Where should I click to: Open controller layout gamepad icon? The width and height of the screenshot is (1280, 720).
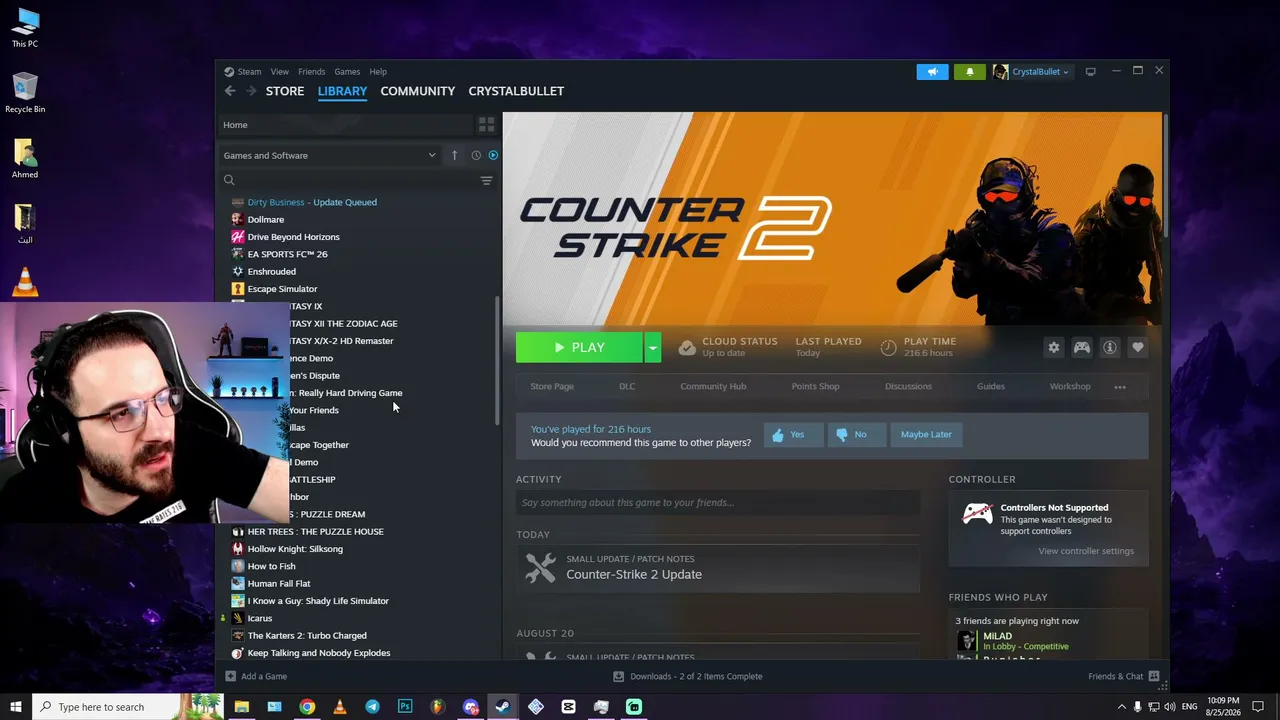1081,347
